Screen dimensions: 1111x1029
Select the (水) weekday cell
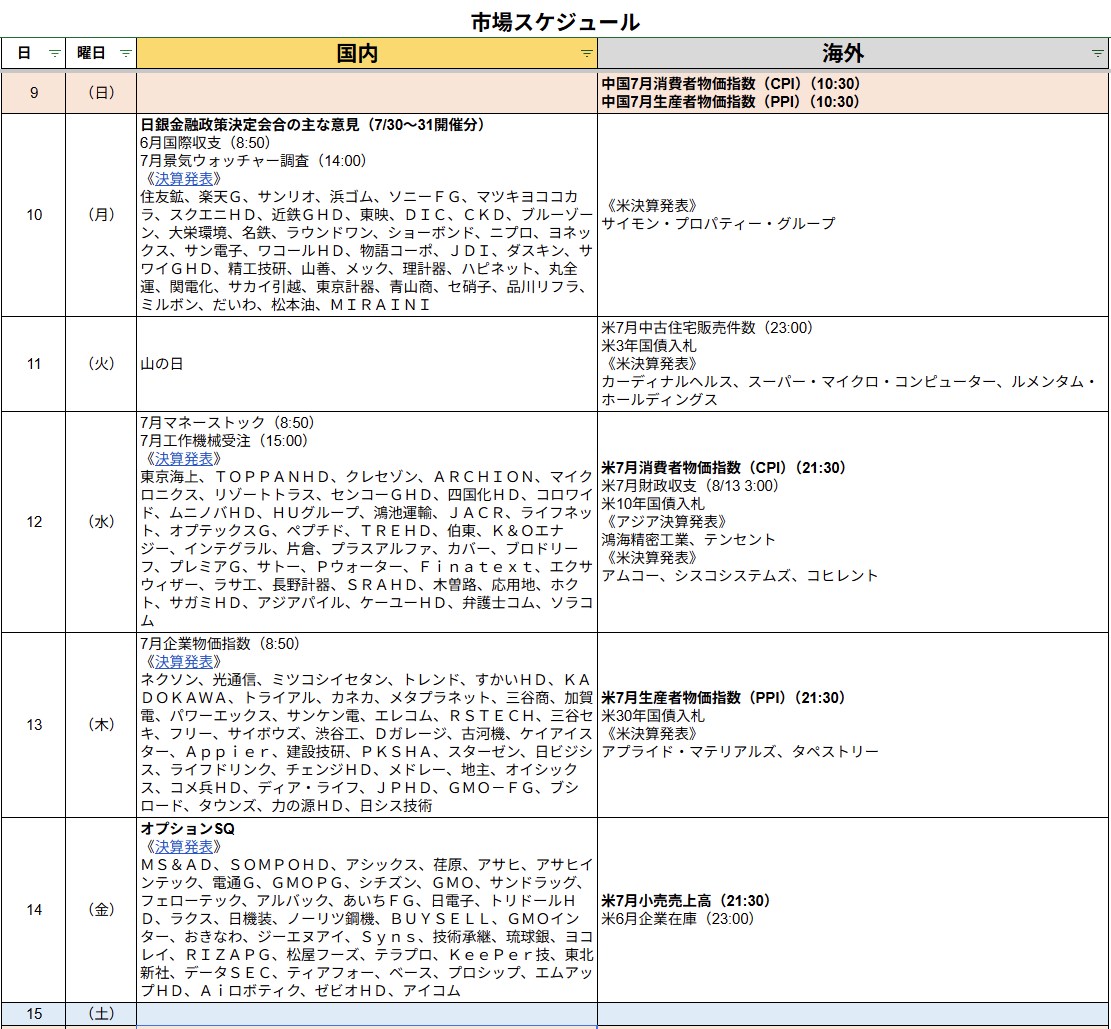point(101,522)
